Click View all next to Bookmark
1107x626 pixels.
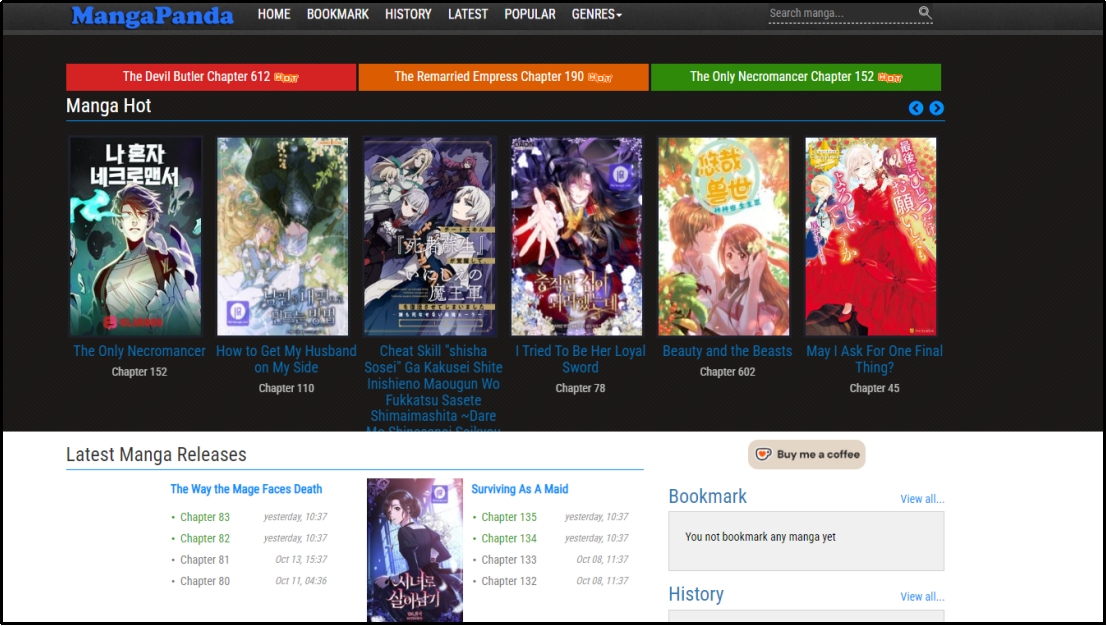921,499
